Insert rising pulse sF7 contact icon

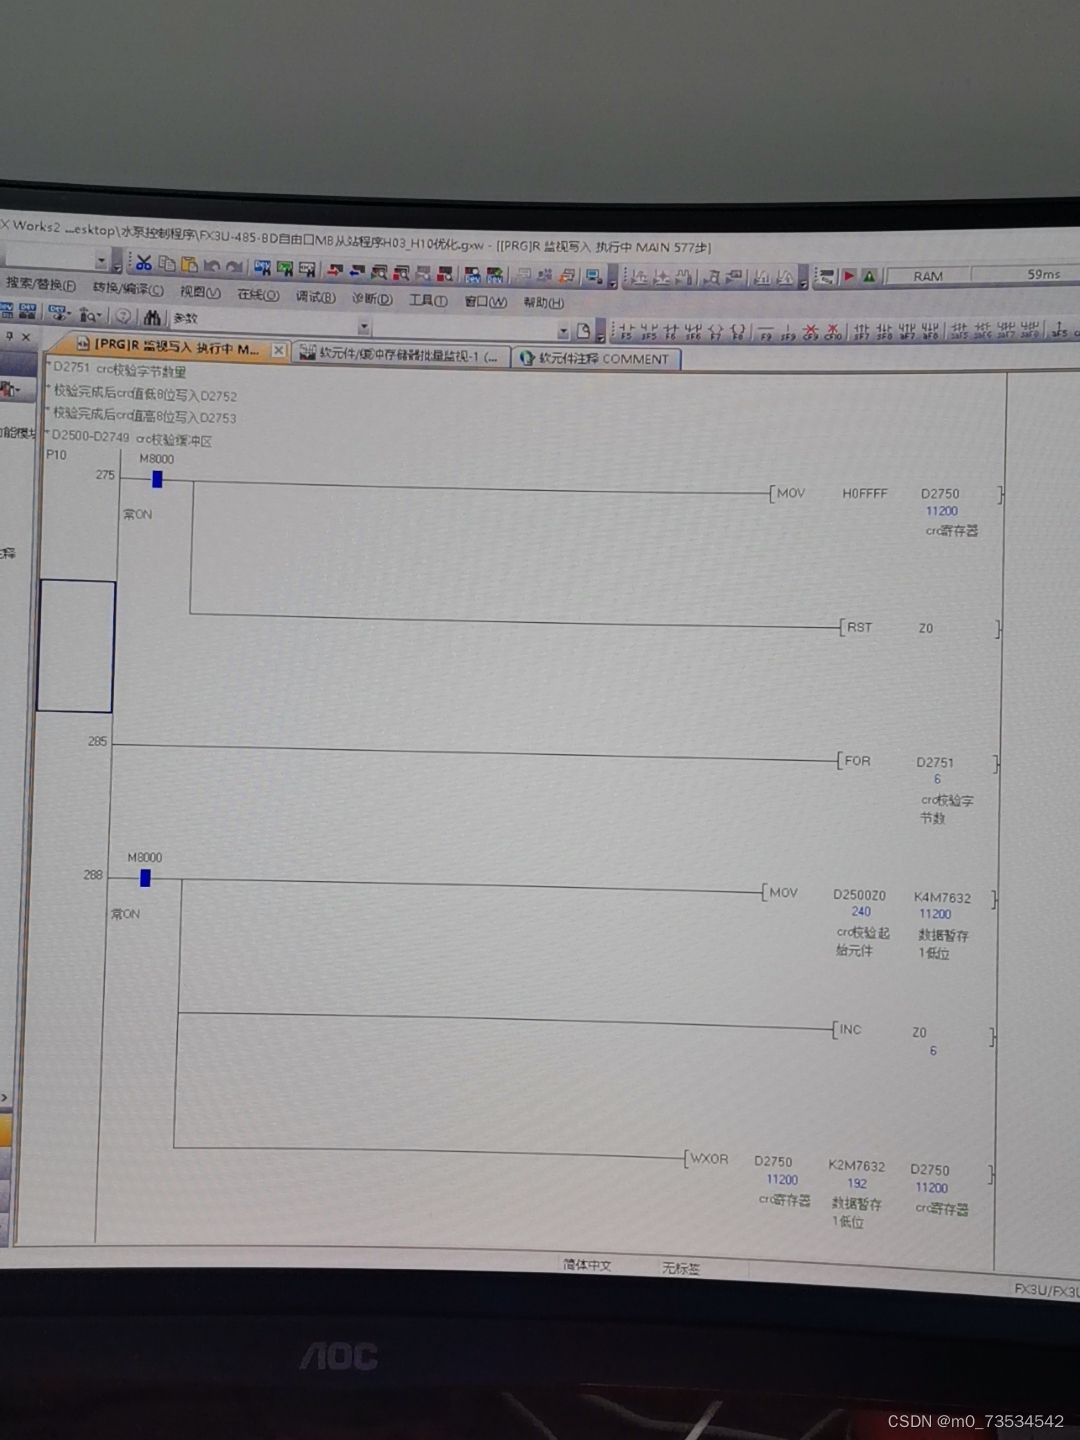point(860,332)
